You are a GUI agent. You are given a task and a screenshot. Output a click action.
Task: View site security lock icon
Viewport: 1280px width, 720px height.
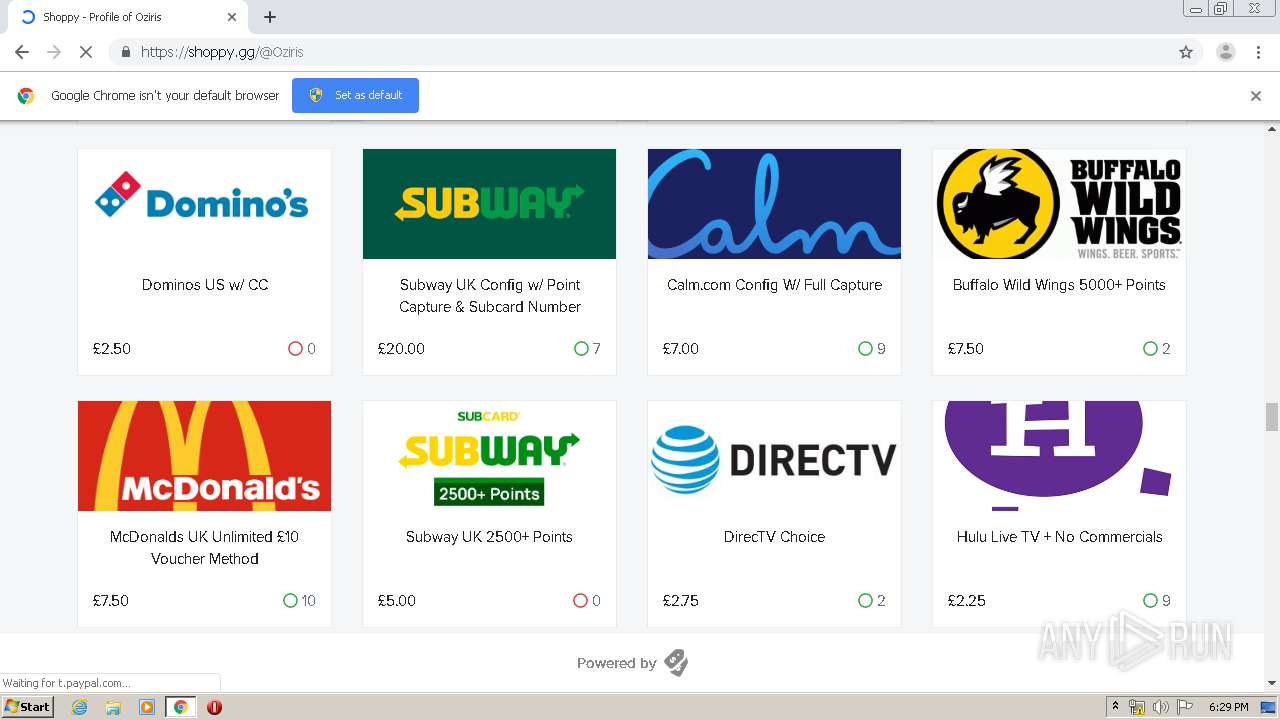[x=125, y=52]
